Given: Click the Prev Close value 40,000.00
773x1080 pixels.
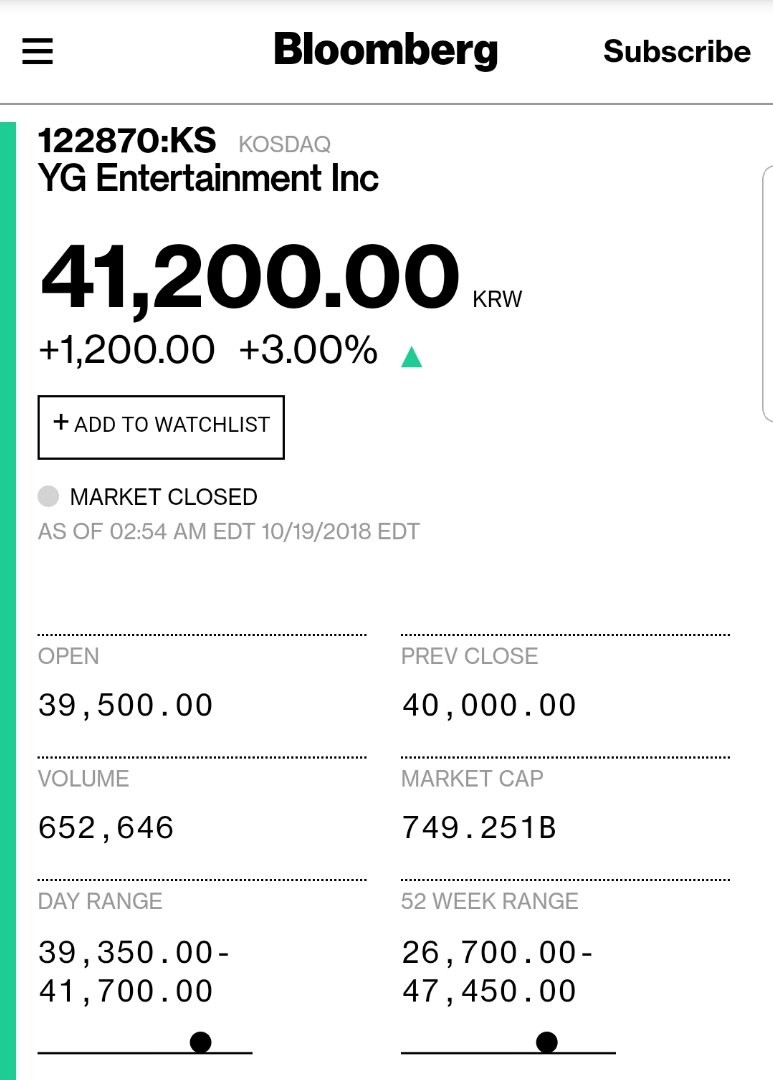Looking at the screenshot, I should (489, 705).
